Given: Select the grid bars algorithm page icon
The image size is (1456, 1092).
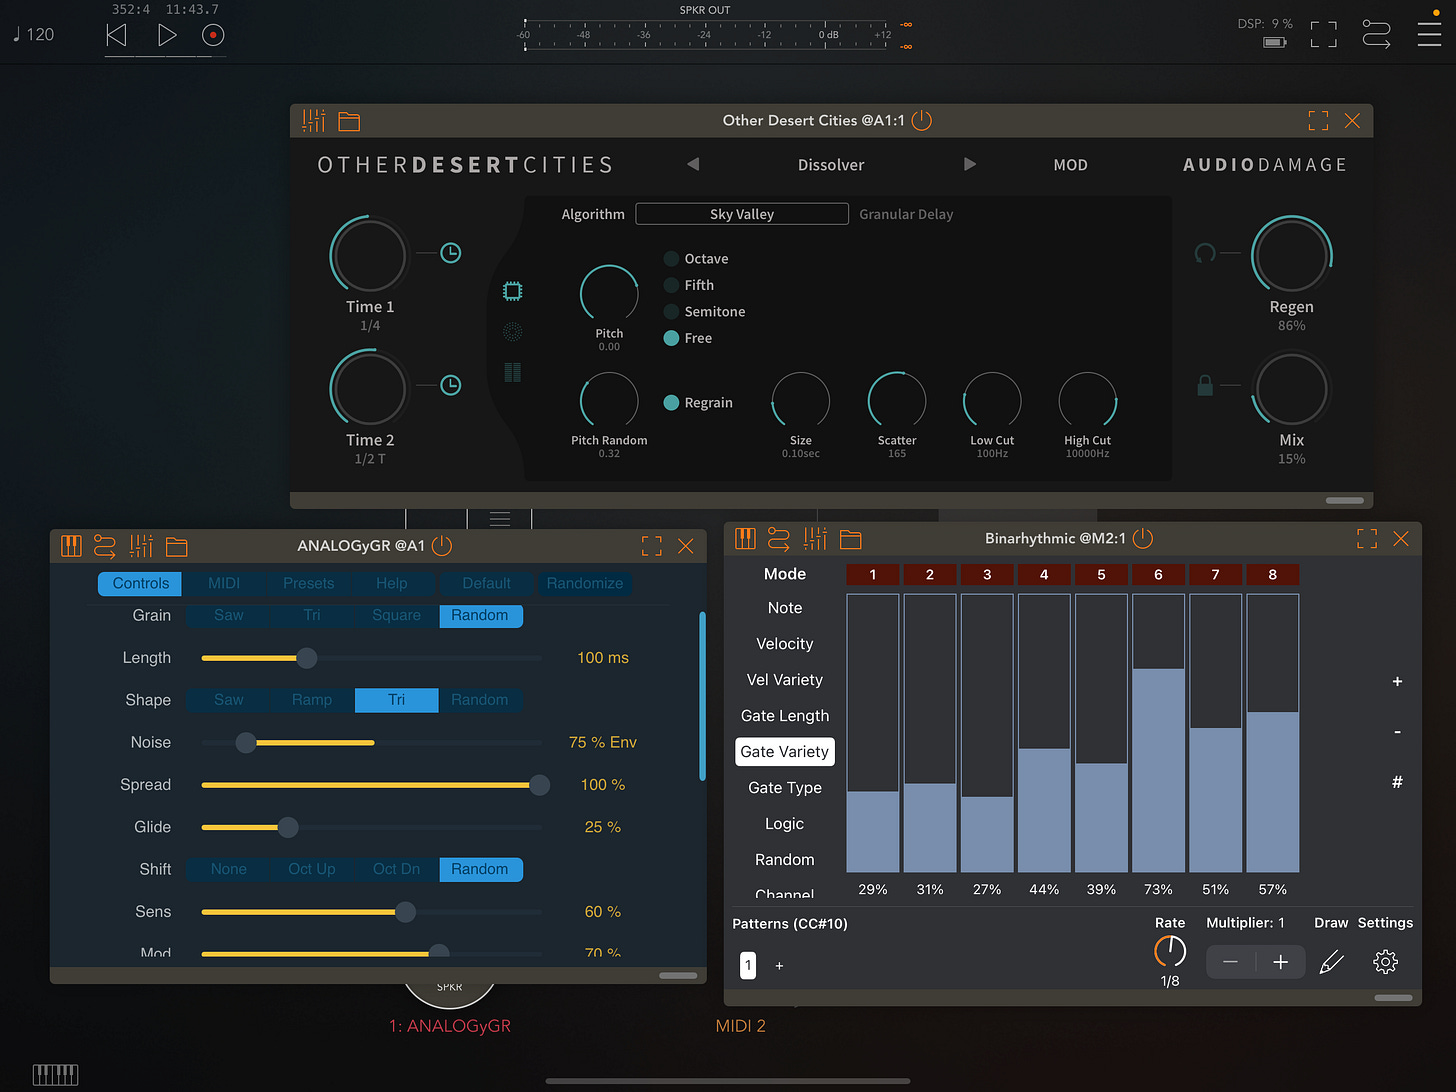Looking at the screenshot, I should [x=512, y=373].
